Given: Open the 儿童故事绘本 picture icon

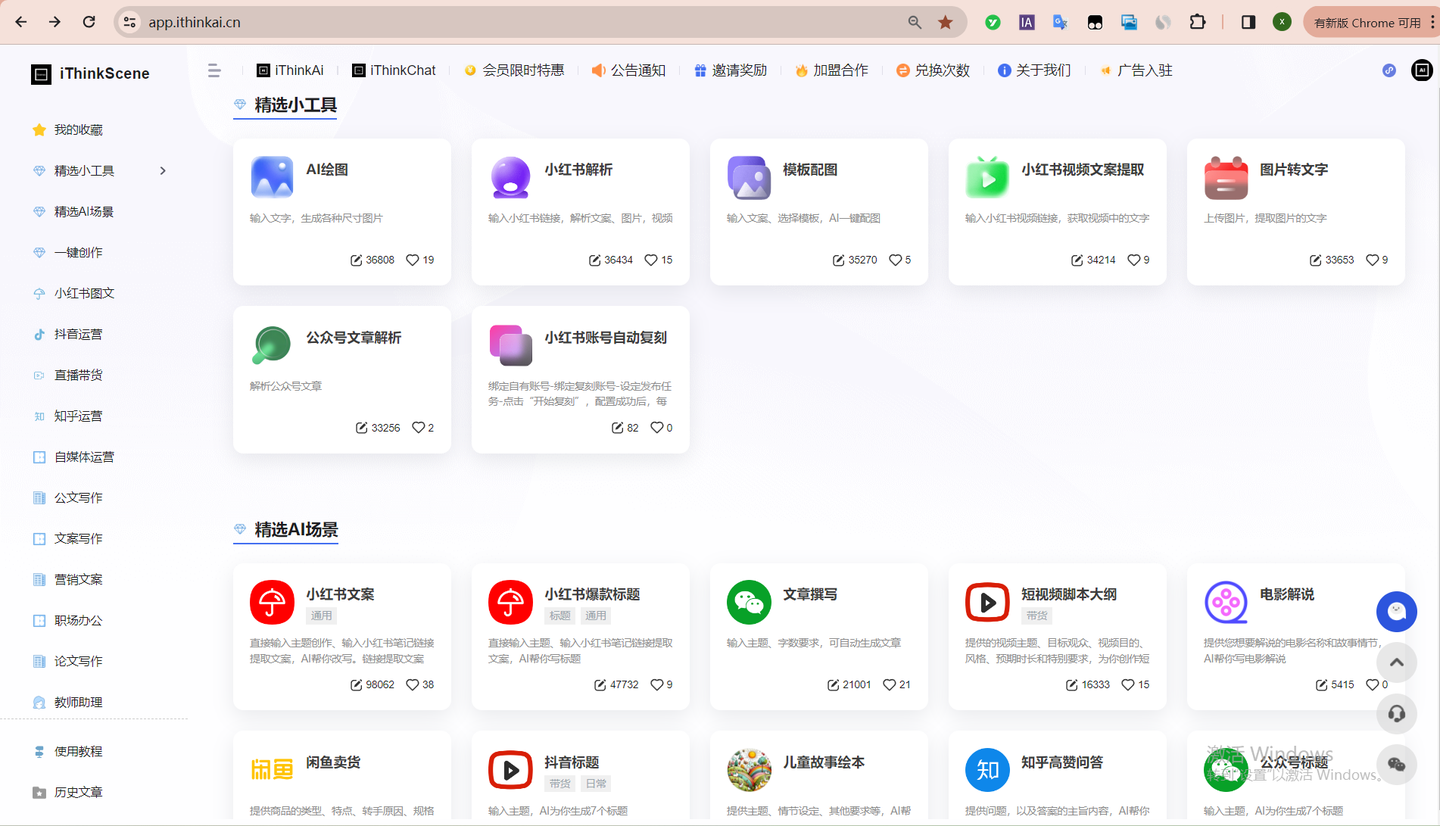Looking at the screenshot, I should 749,770.
